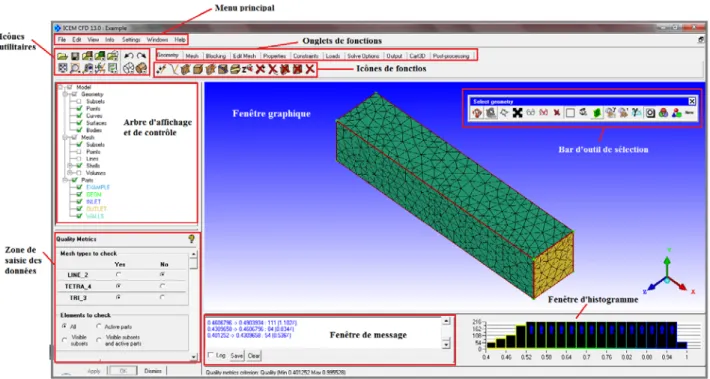Click the black cross icon in Select geometry toolbar

pos(517,113)
